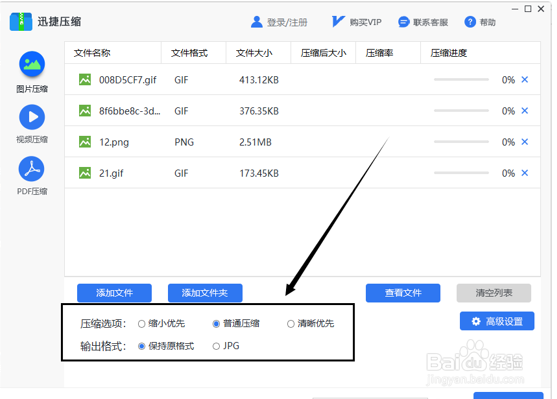This screenshot has height=399, width=557.
Task: Click the progress bar for 008D5CF7.gif
Action: tap(461, 80)
